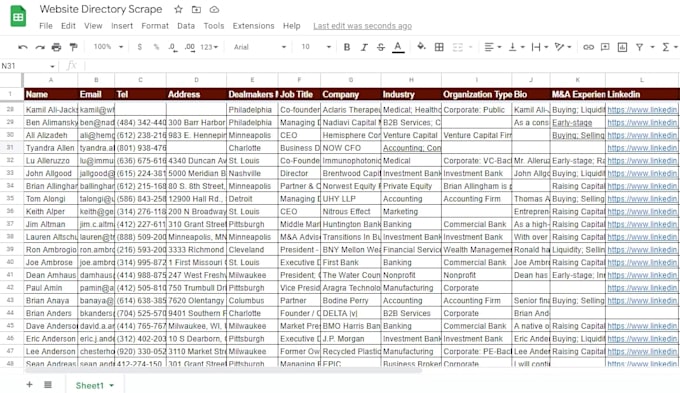Toggle bold formatting
The image size is (680, 393).
click(347, 47)
